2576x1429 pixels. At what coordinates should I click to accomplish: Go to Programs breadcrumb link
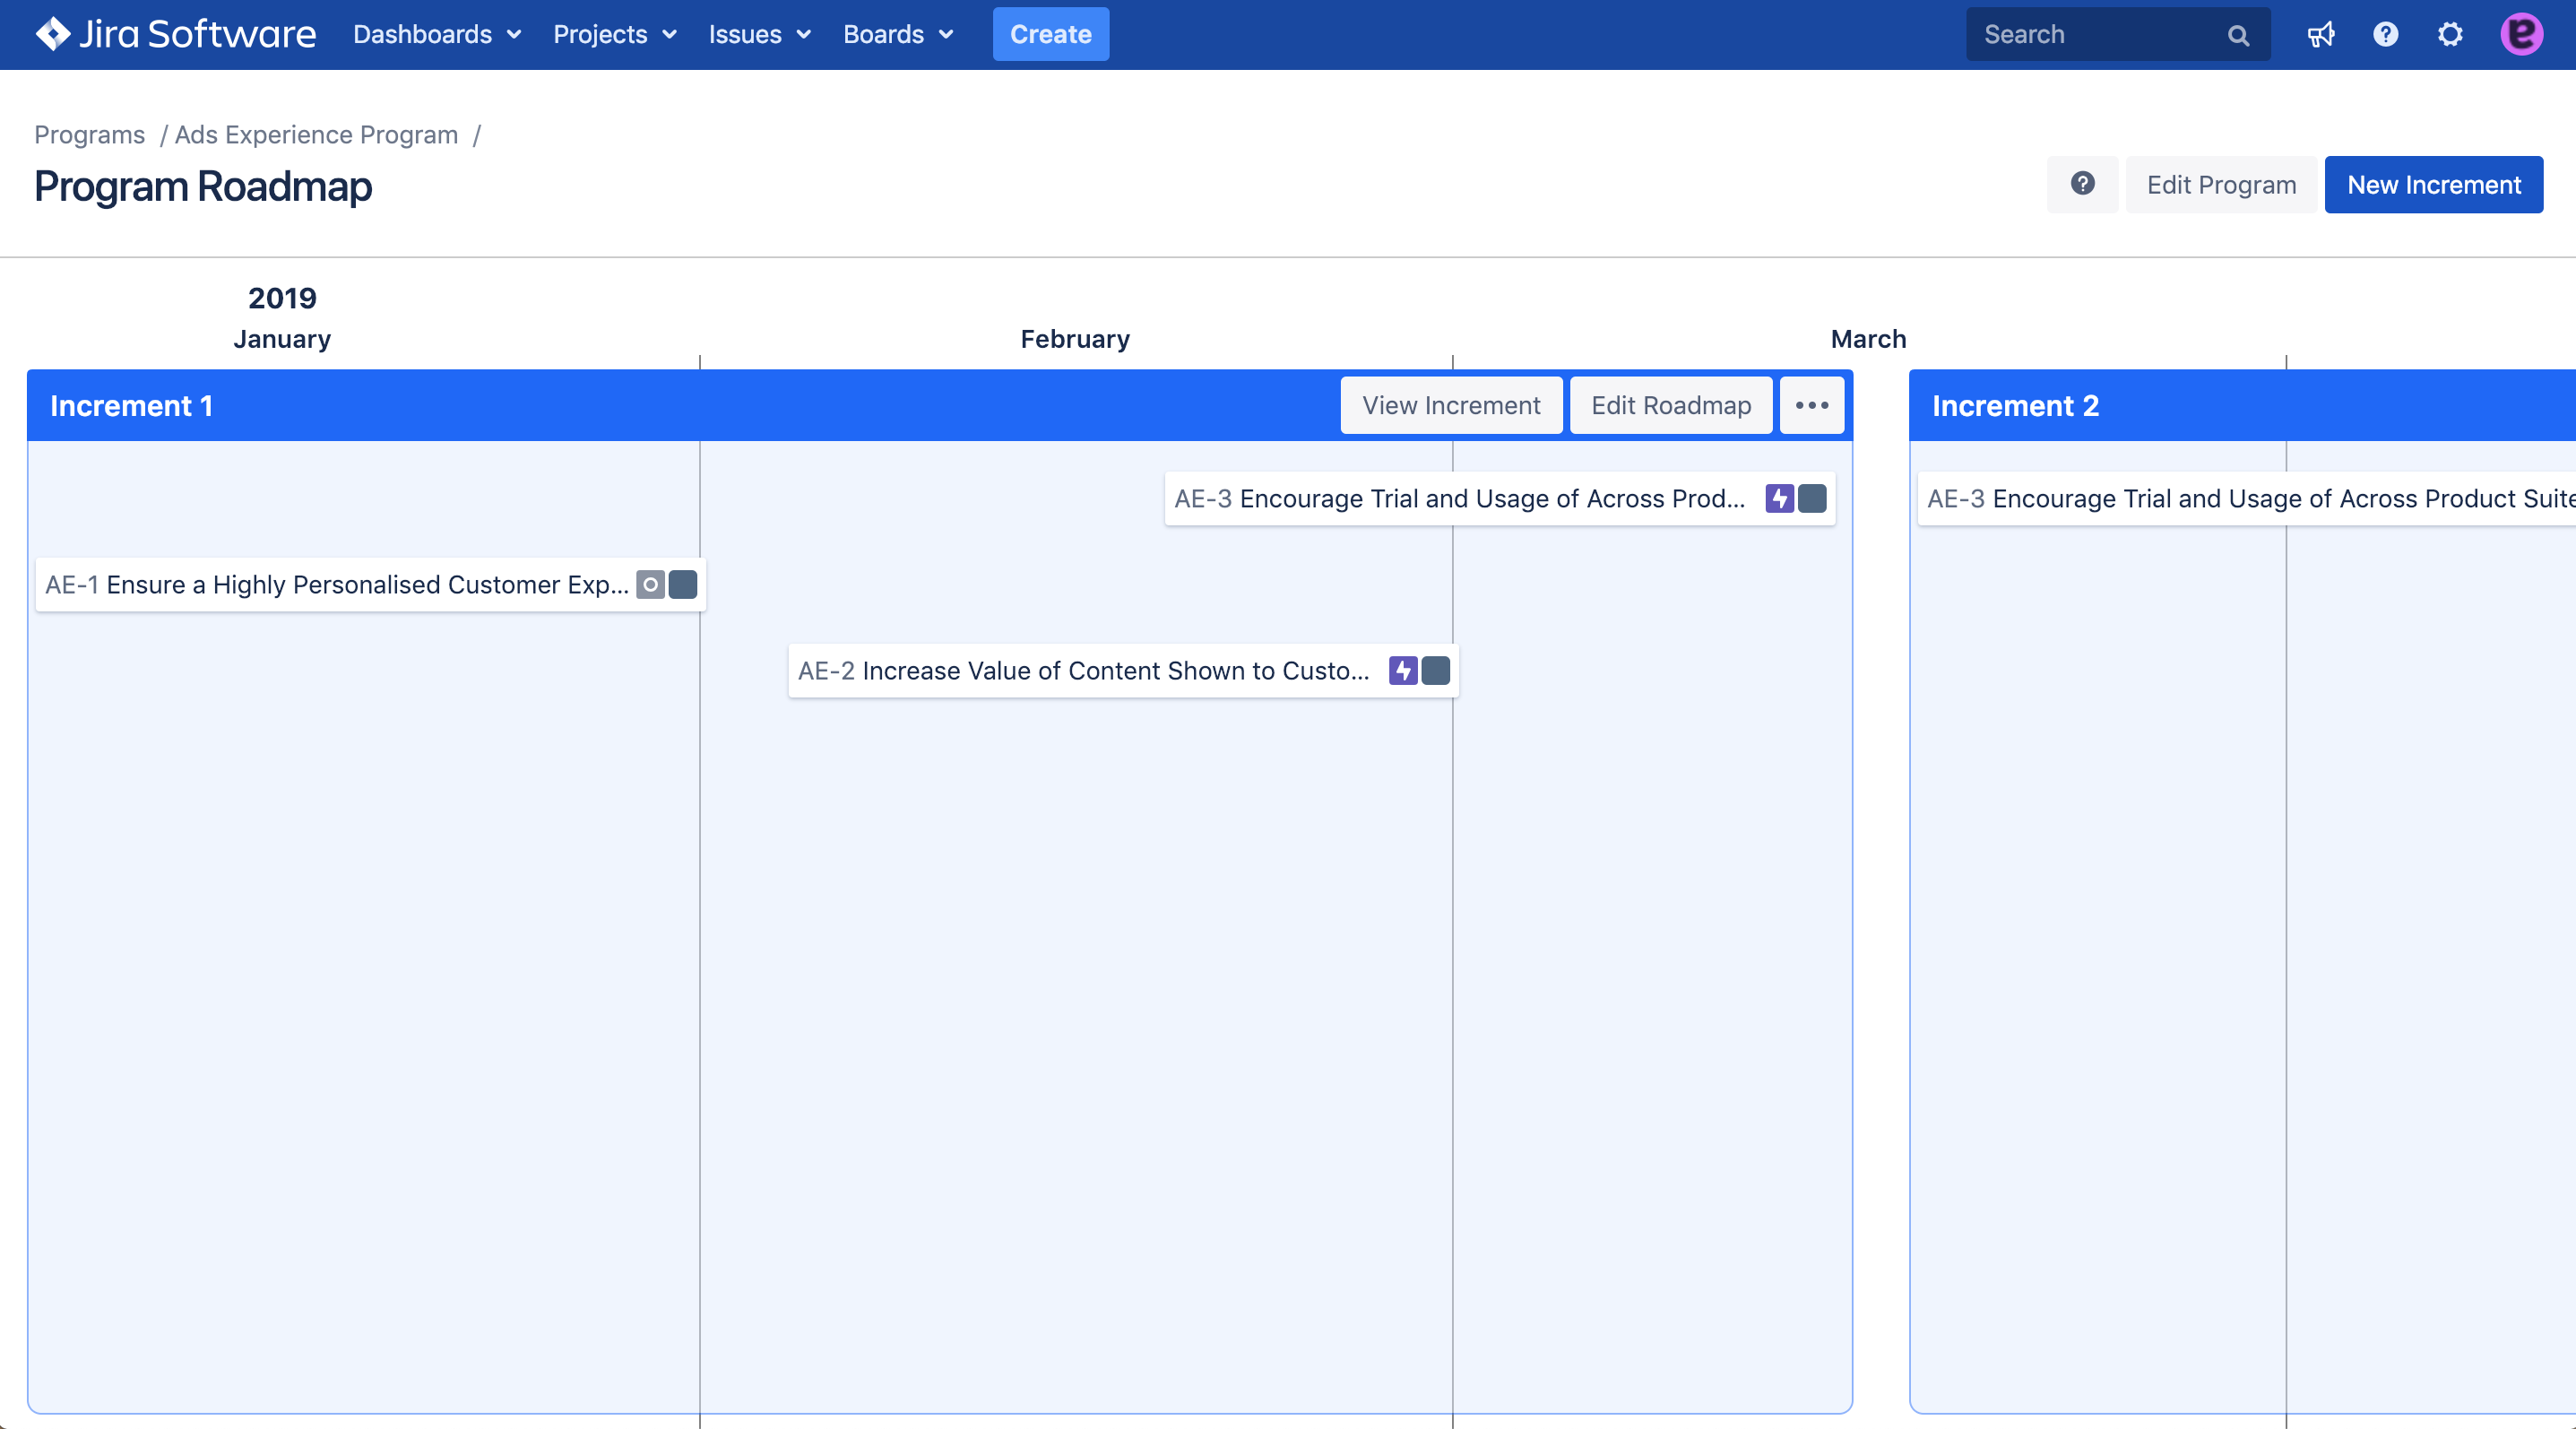point(89,134)
